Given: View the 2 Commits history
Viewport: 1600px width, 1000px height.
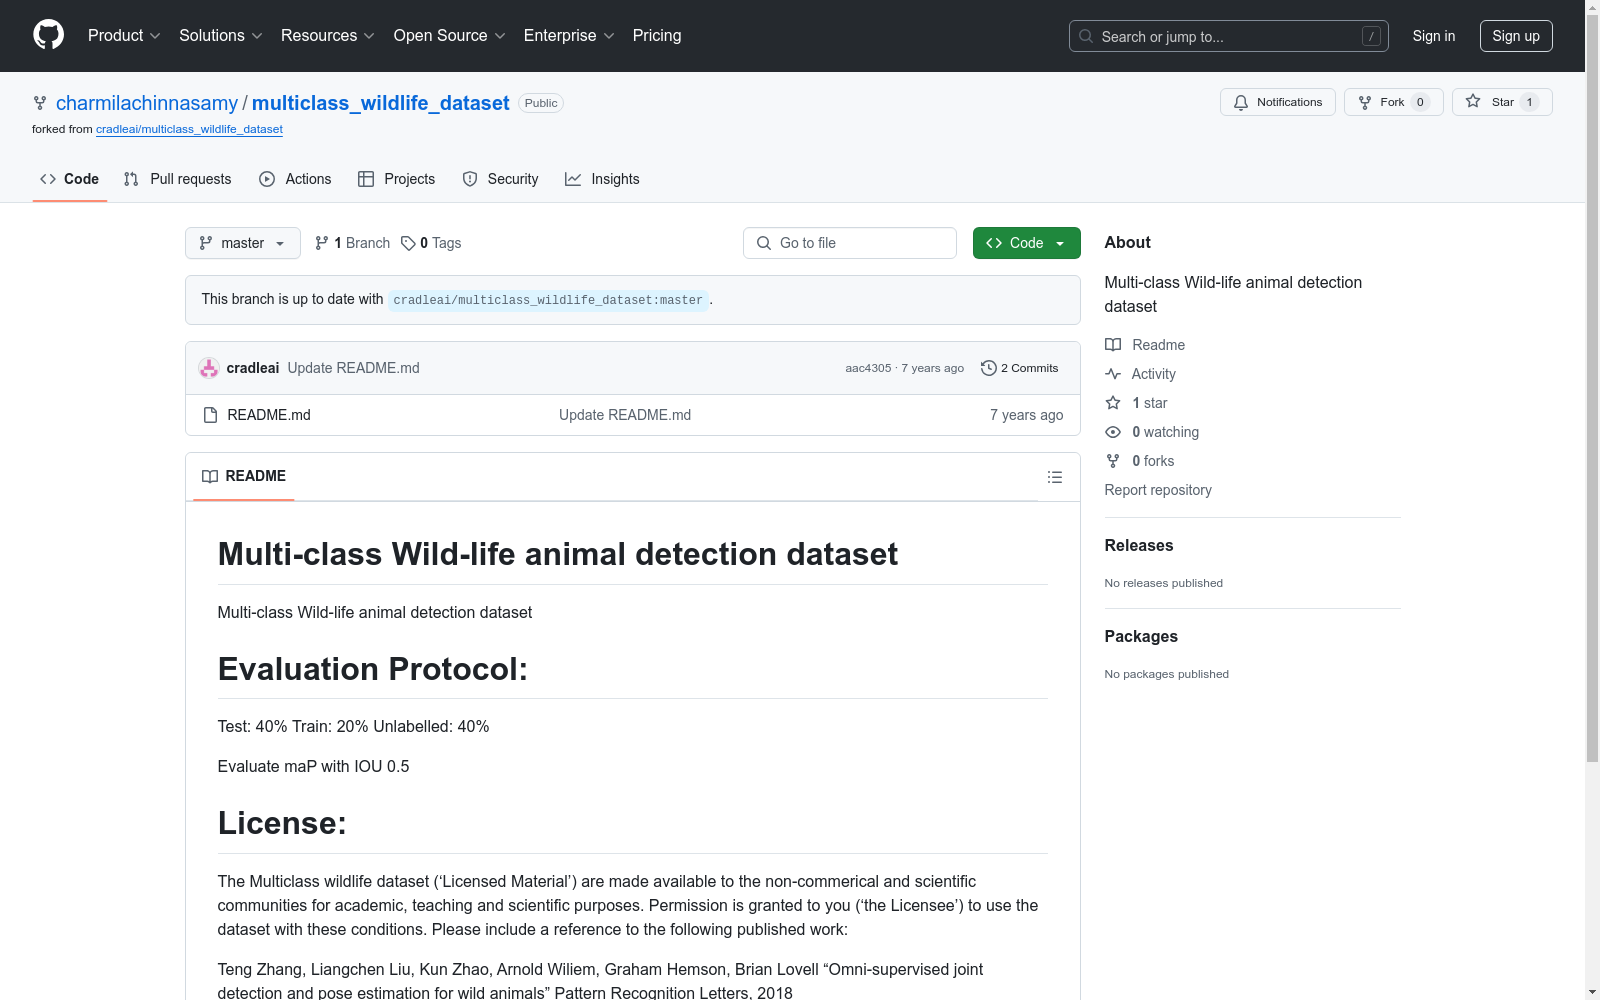Looking at the screenshot, I should pyautogui.click(x=1019, y=368).
